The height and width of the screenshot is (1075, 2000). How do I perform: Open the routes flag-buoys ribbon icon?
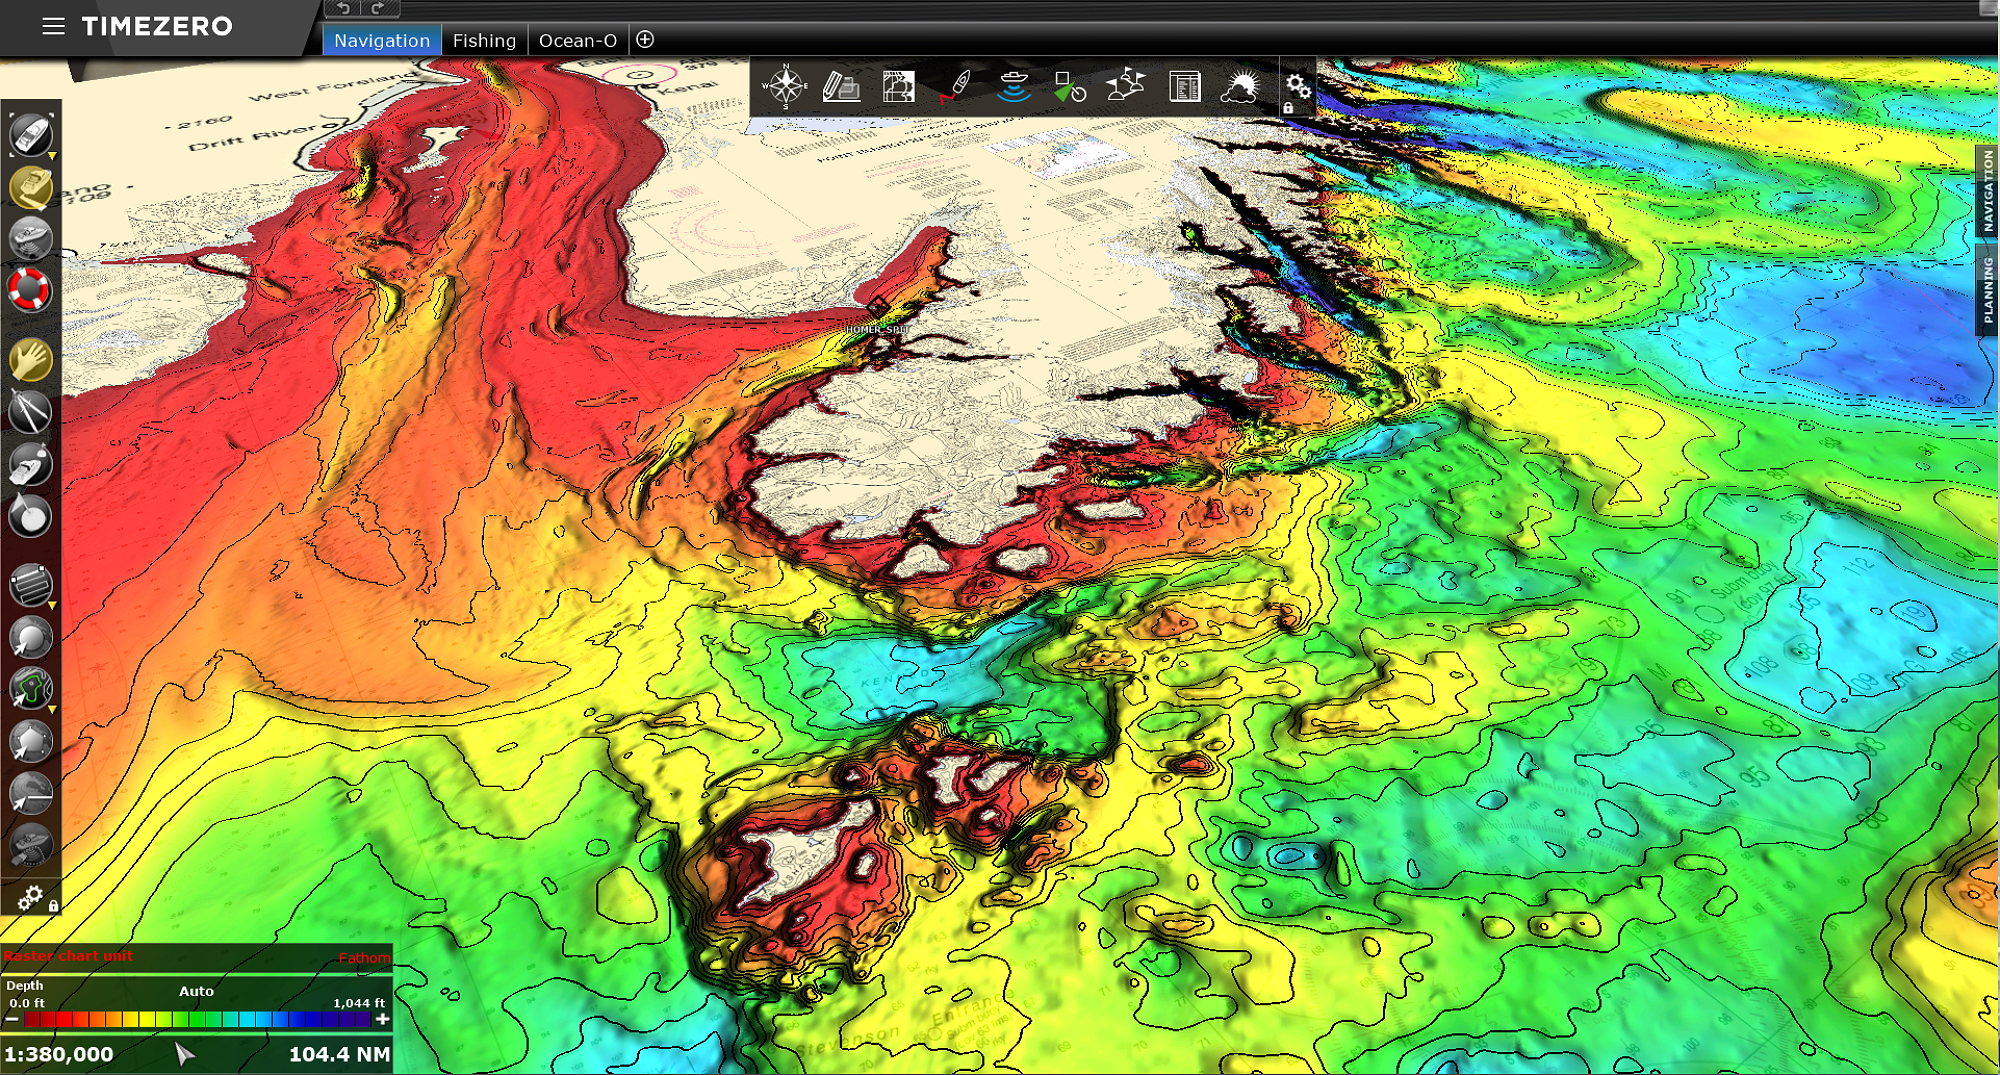(1125, 87)
